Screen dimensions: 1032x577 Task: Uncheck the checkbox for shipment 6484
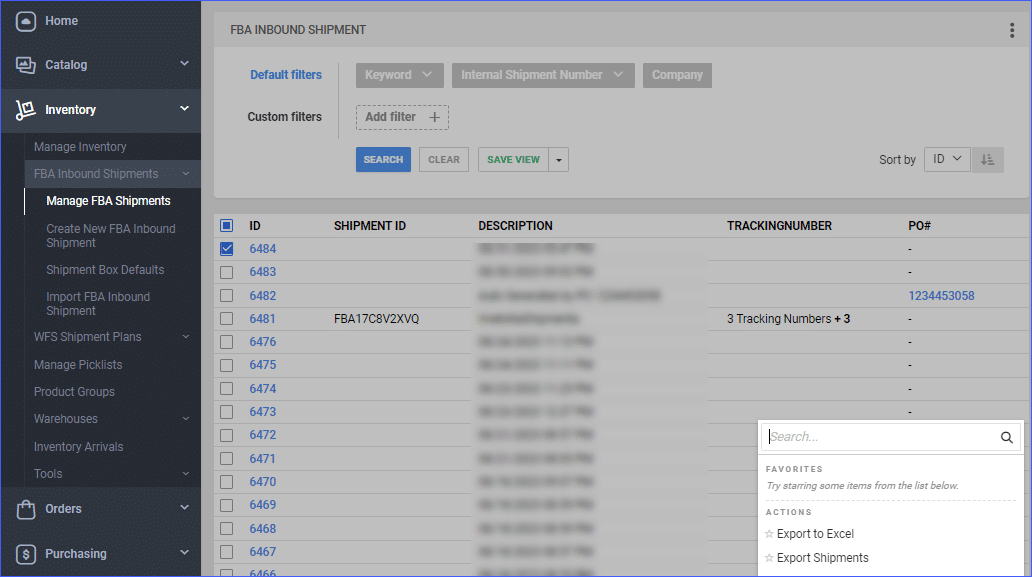tap(225, 248)
